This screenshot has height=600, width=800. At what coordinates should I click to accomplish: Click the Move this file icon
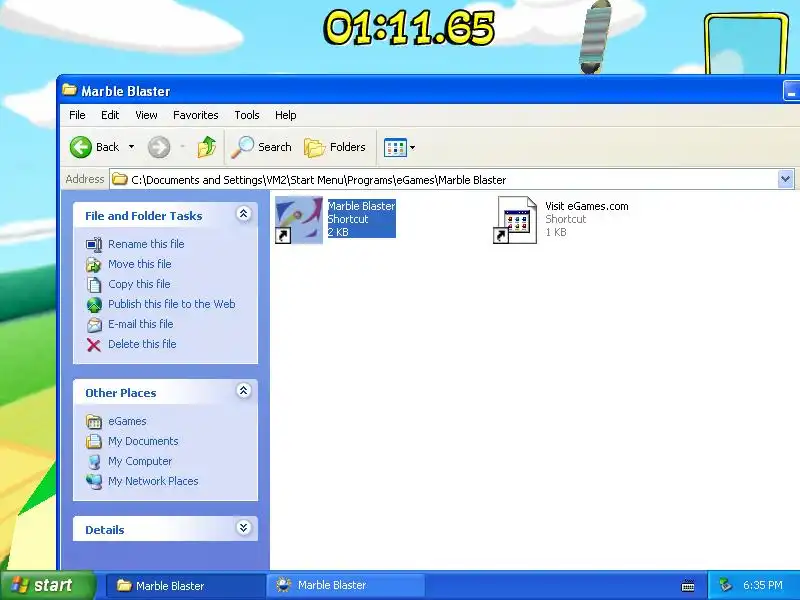[x=94, y=264]
